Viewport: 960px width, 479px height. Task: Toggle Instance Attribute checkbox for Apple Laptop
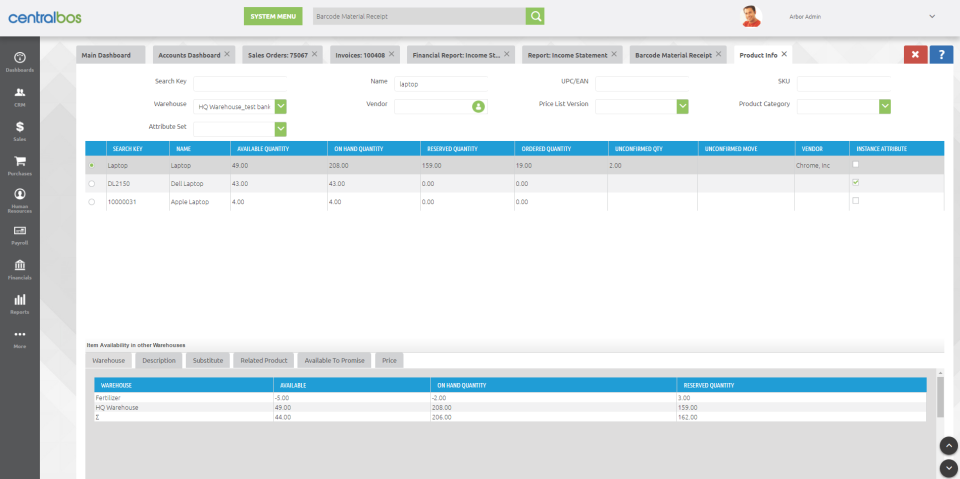pos(856,200)
